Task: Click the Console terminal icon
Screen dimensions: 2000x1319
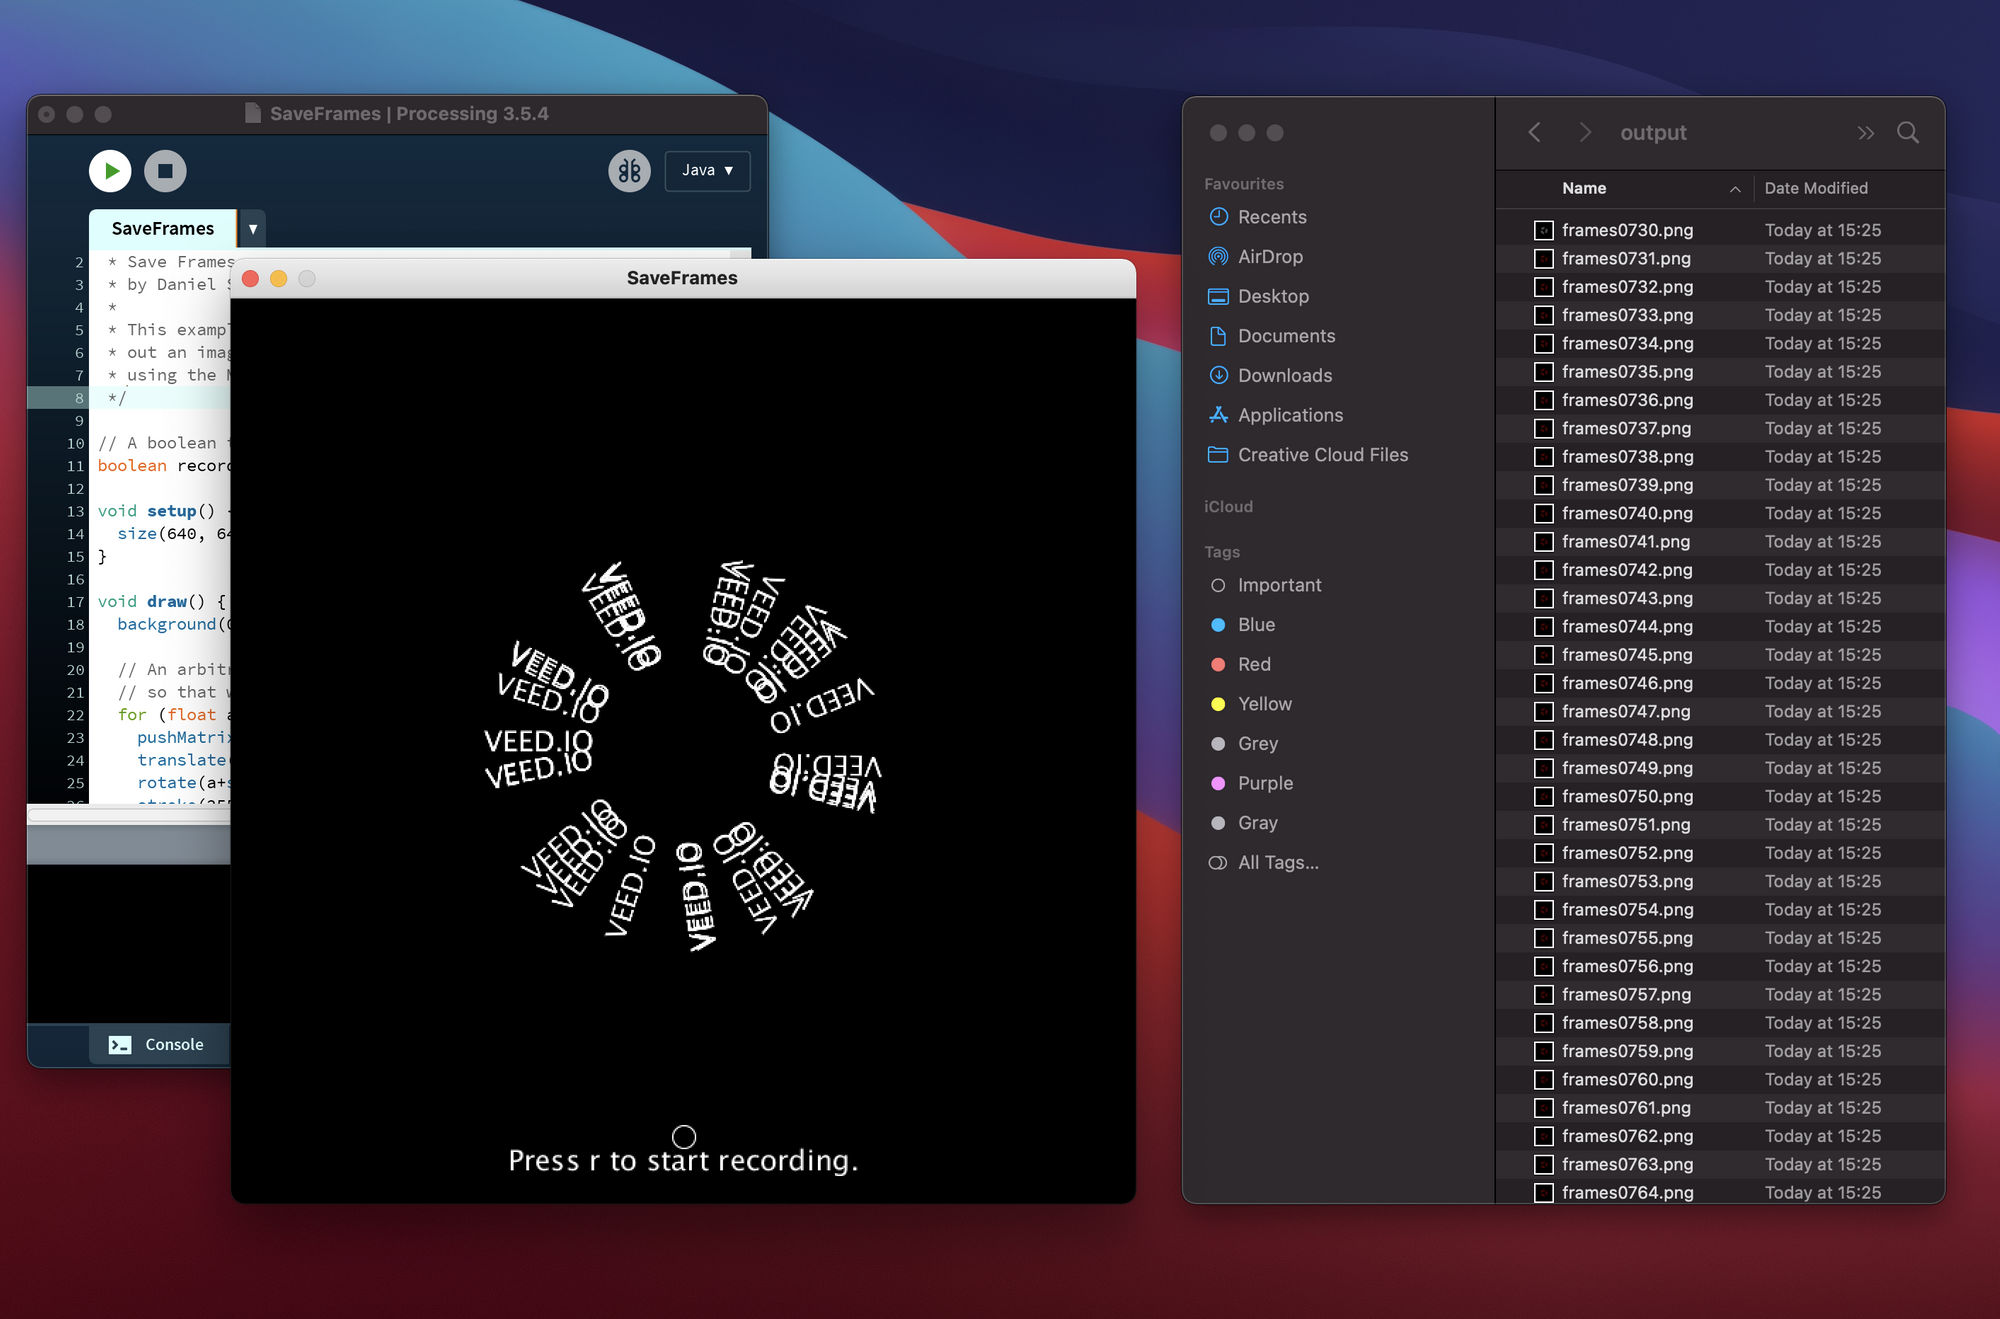Action: [x=120, y=1044]
